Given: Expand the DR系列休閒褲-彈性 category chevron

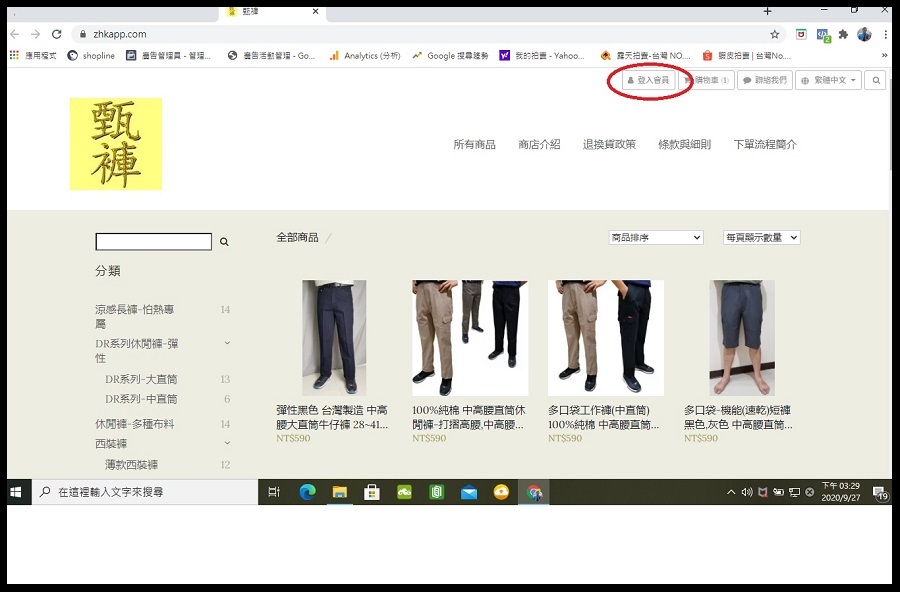Looking at the screenshot, I should pyautogui.click(x=227, y=342).
